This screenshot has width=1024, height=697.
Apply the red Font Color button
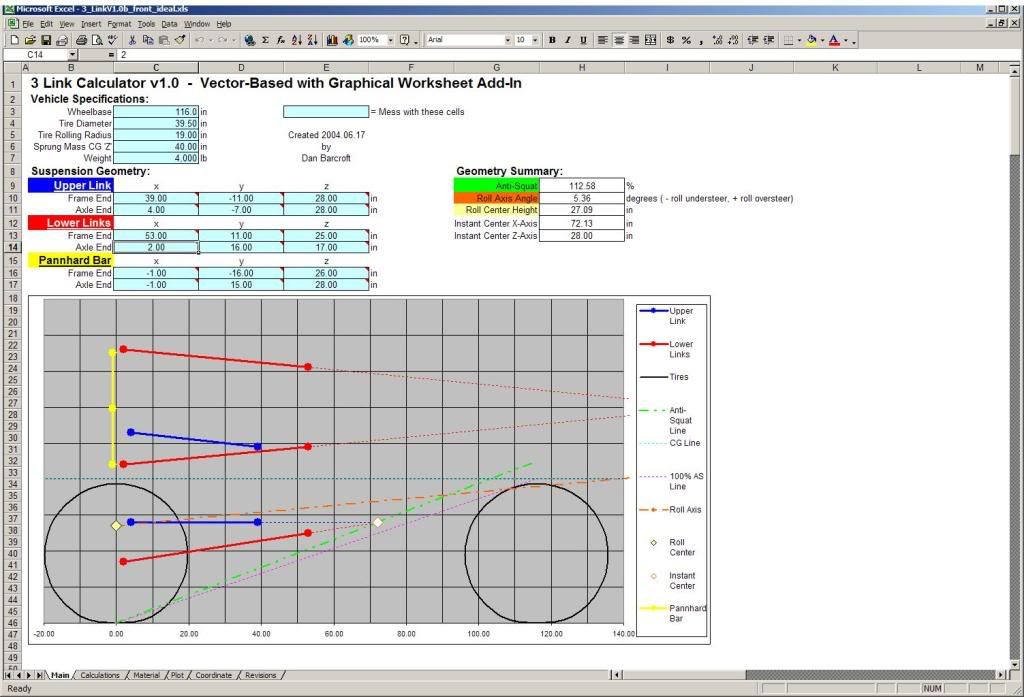pos(834,40)
